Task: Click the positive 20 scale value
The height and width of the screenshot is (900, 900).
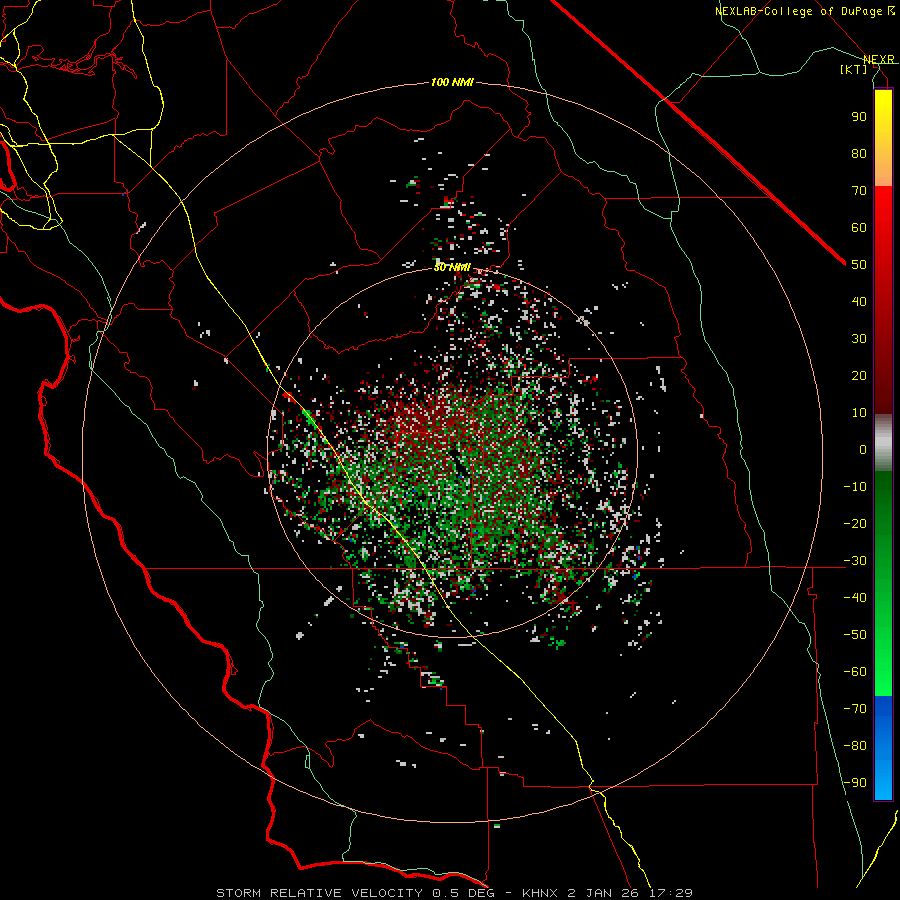Action: pos(859,375)
